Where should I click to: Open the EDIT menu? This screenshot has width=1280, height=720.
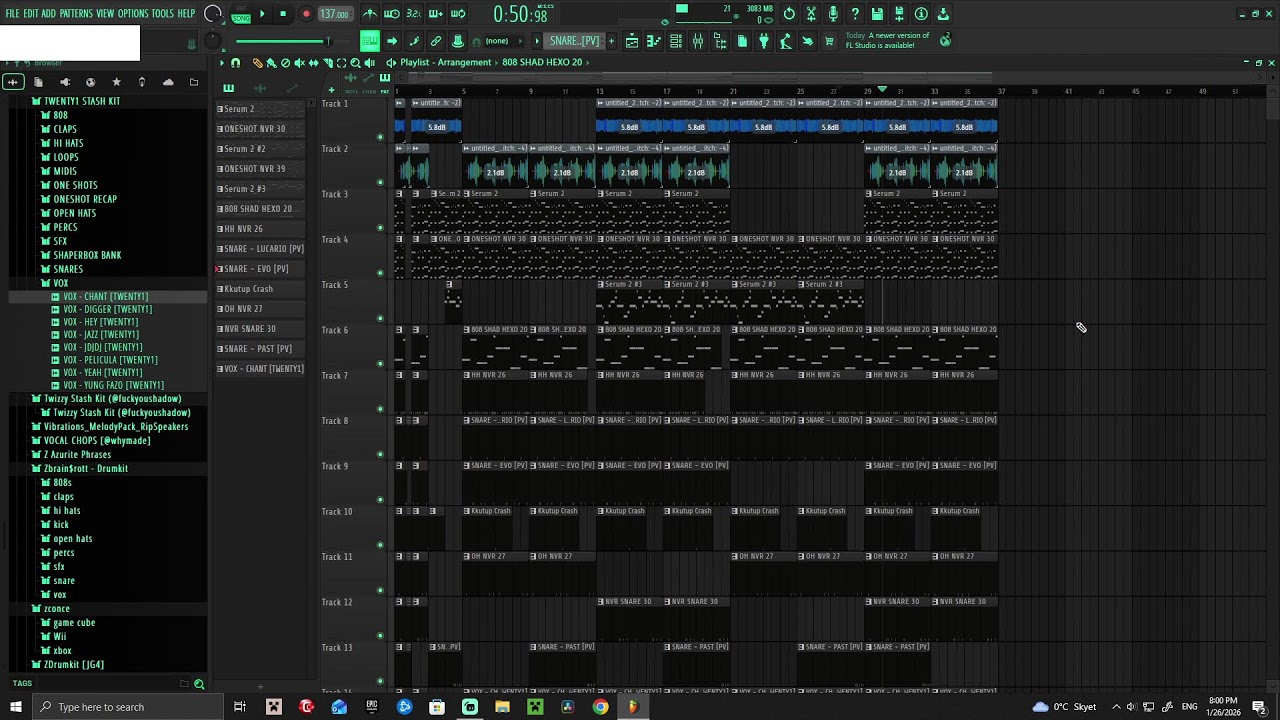[x=31, y=14]
